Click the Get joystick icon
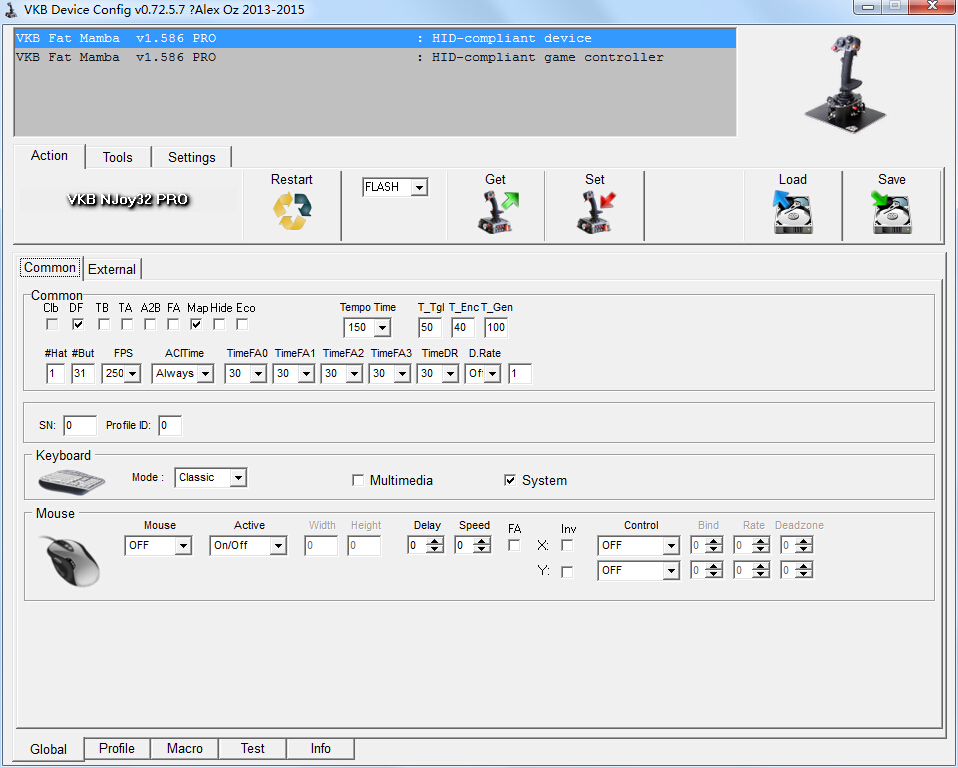 click(x=497, y=212)
